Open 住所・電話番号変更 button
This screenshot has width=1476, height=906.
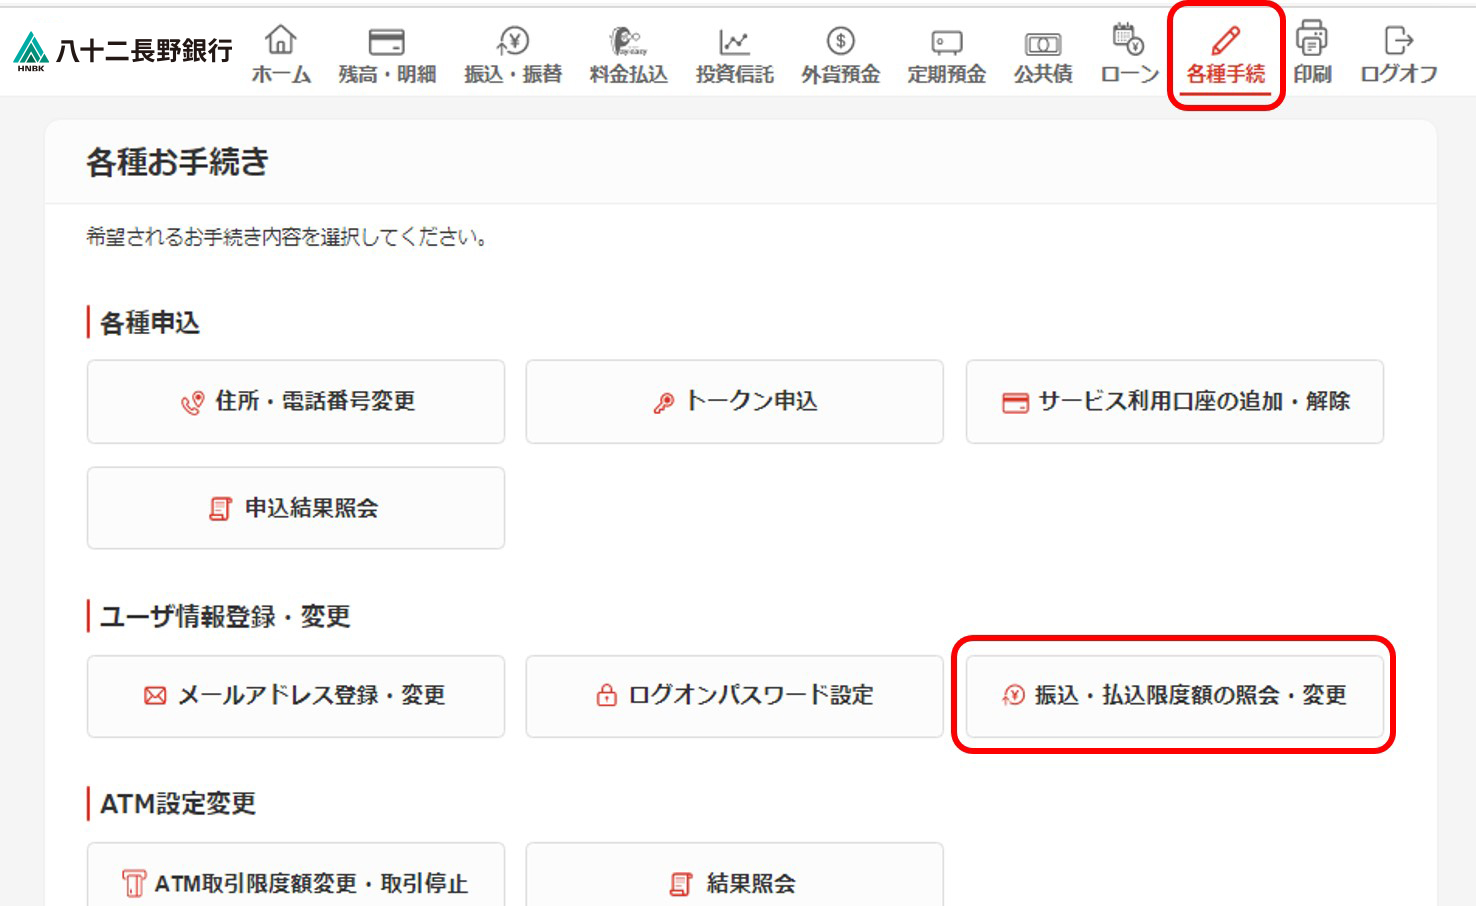point(296,402)
